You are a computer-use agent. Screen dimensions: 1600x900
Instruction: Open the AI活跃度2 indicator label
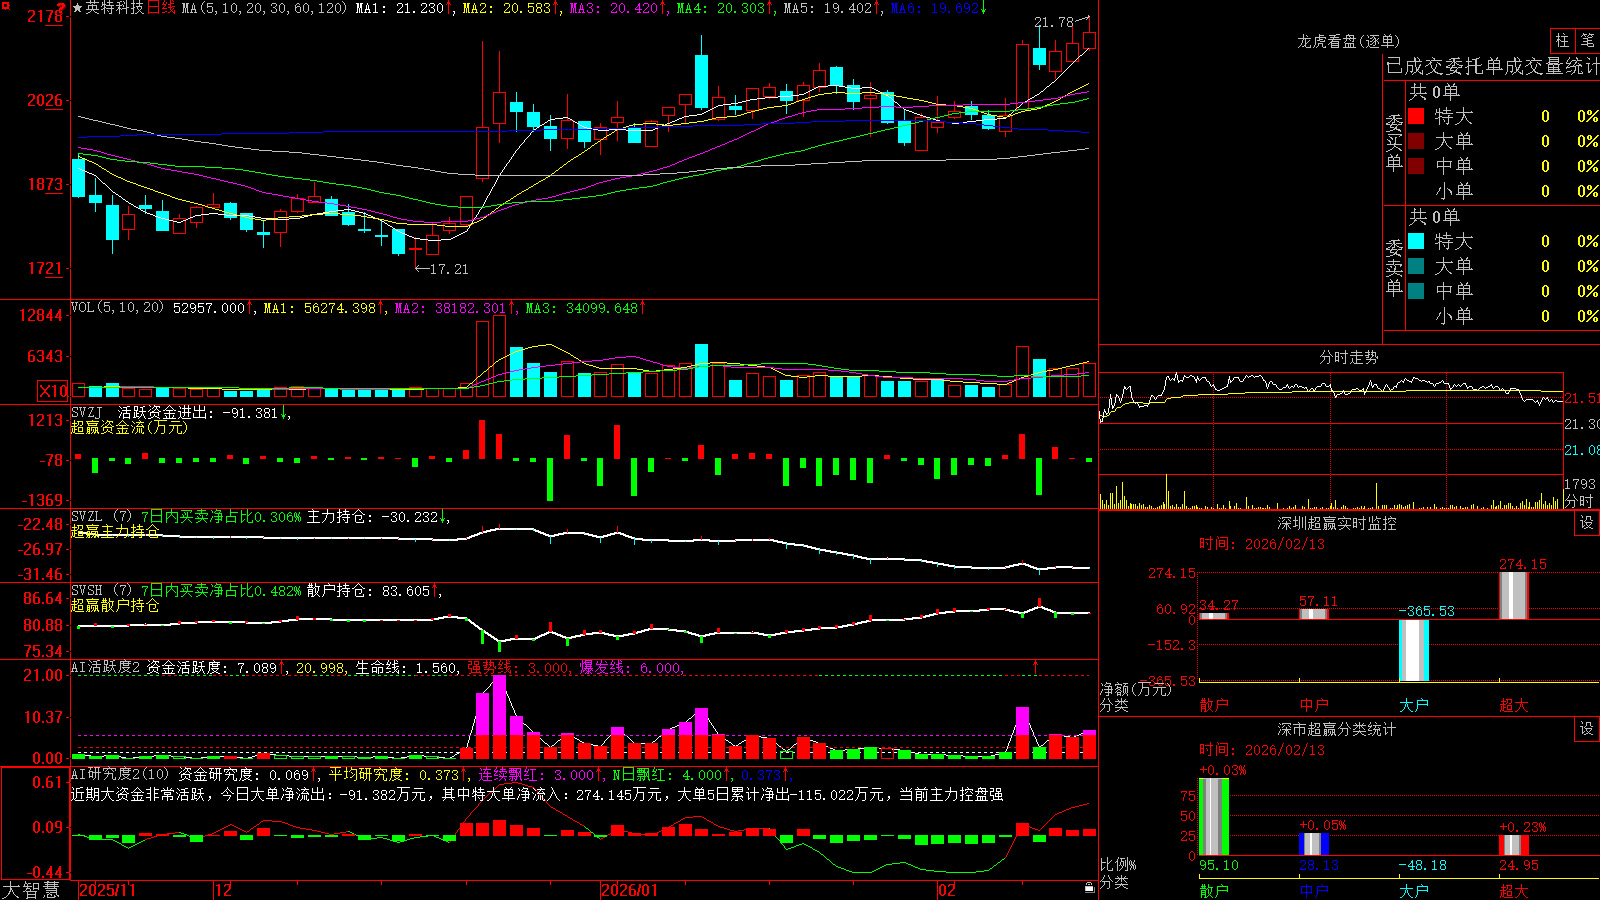(106, 667)
